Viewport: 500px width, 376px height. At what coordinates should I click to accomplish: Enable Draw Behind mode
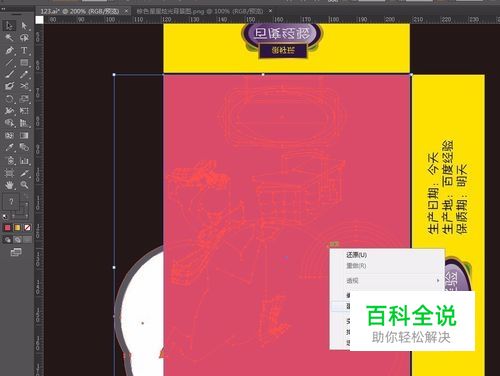point(17,240)
